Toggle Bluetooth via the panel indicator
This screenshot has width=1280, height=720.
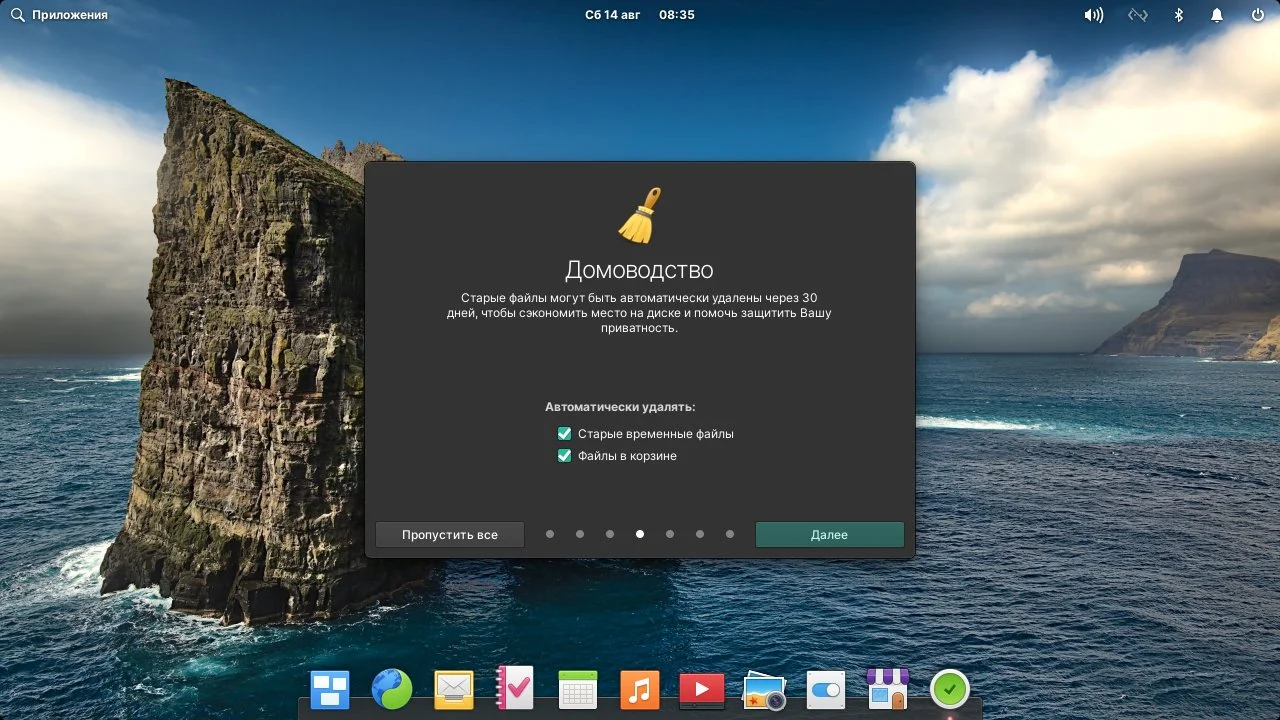click(x=1177, y=14)
